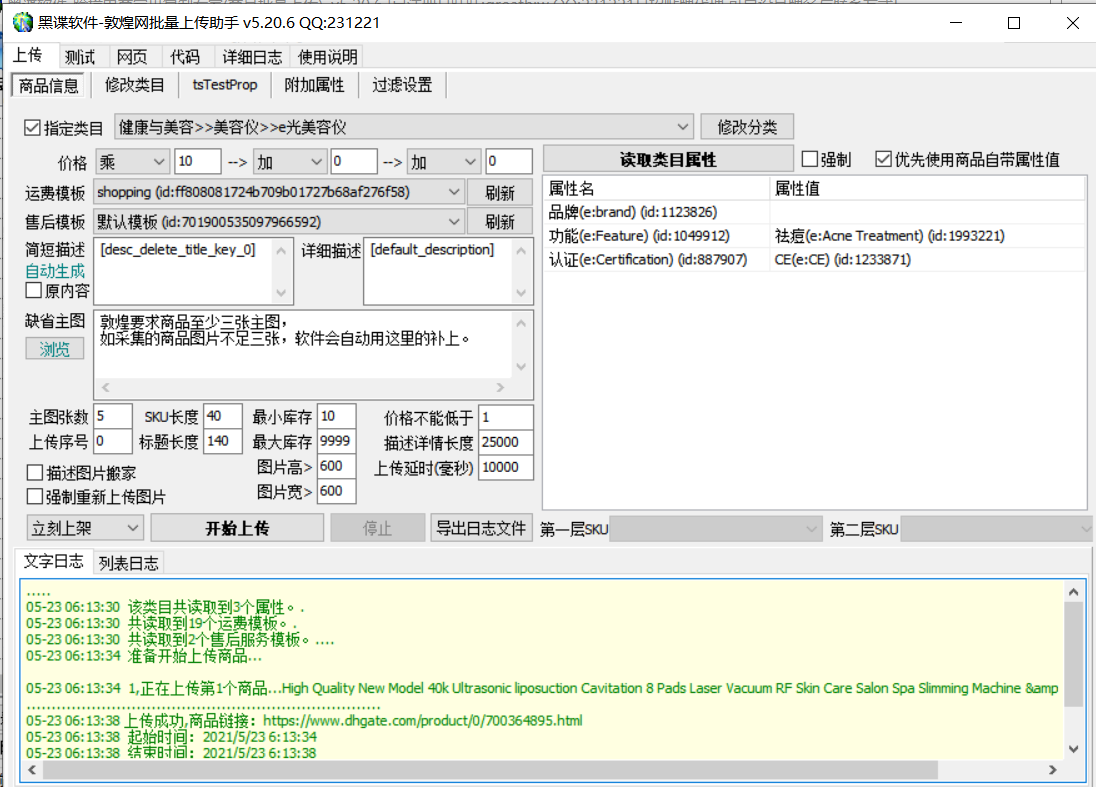Screen dimensions: 1096x787
Task: Open the 立刻上架 dropdown
Action: [85, 528]
